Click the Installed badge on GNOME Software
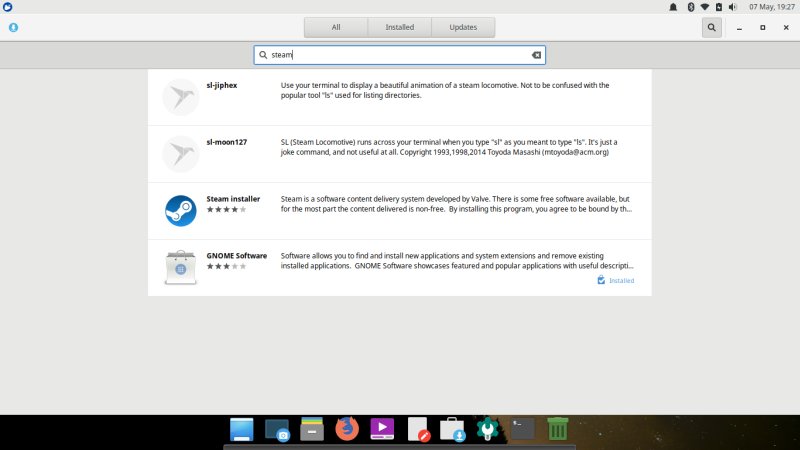The image size is (800, 450). pyautogui.click(x=615, y=280)
